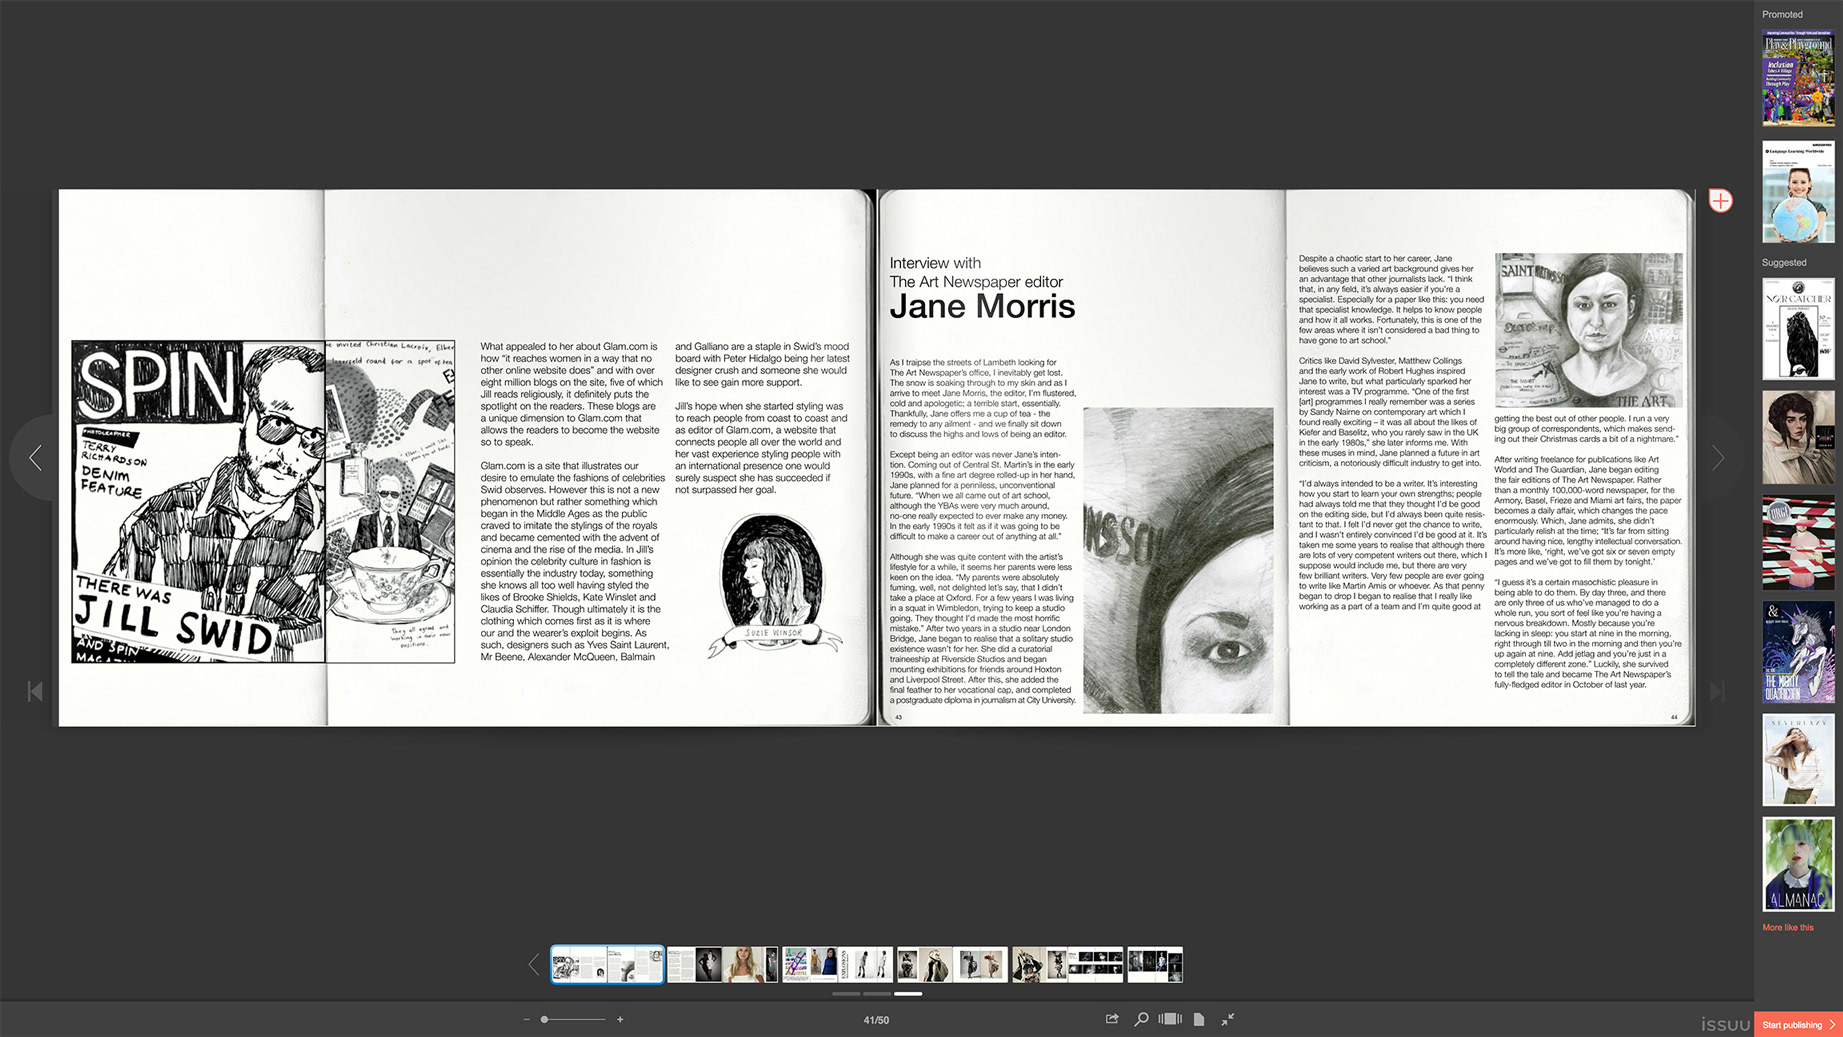Viewport: 1843px width, 1037px height.
Task: Click the page carousel view icon
Action: (x=1170, y=1019)
